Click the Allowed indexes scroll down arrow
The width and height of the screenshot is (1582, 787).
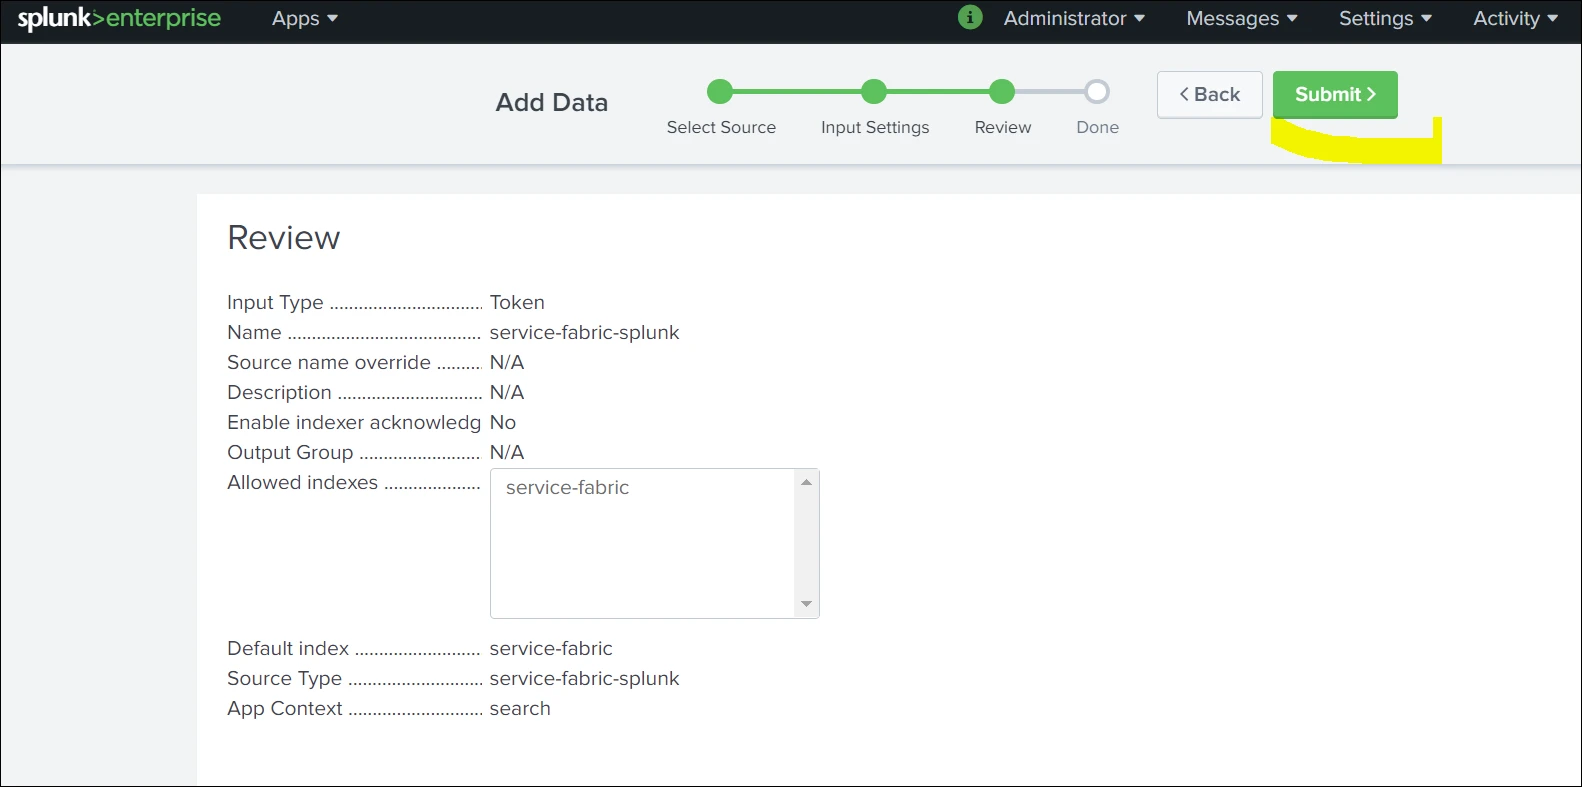806,604
